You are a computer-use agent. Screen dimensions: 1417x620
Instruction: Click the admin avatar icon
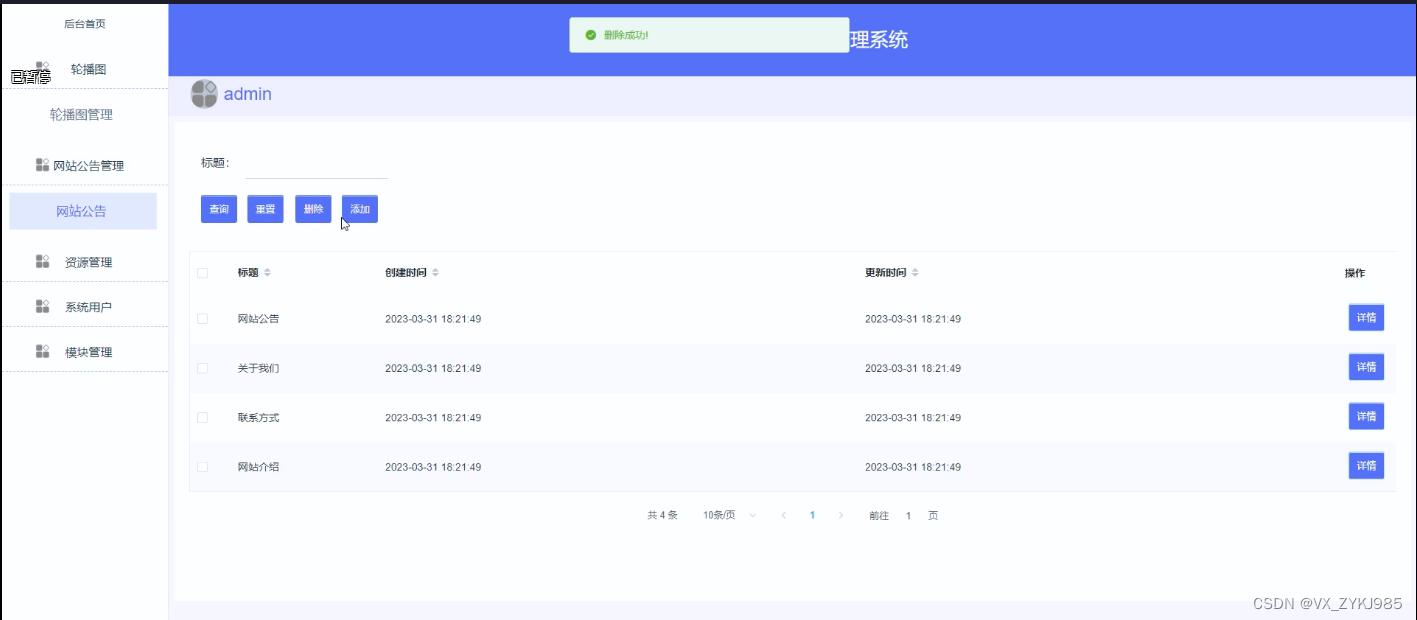tap(204, 94)
